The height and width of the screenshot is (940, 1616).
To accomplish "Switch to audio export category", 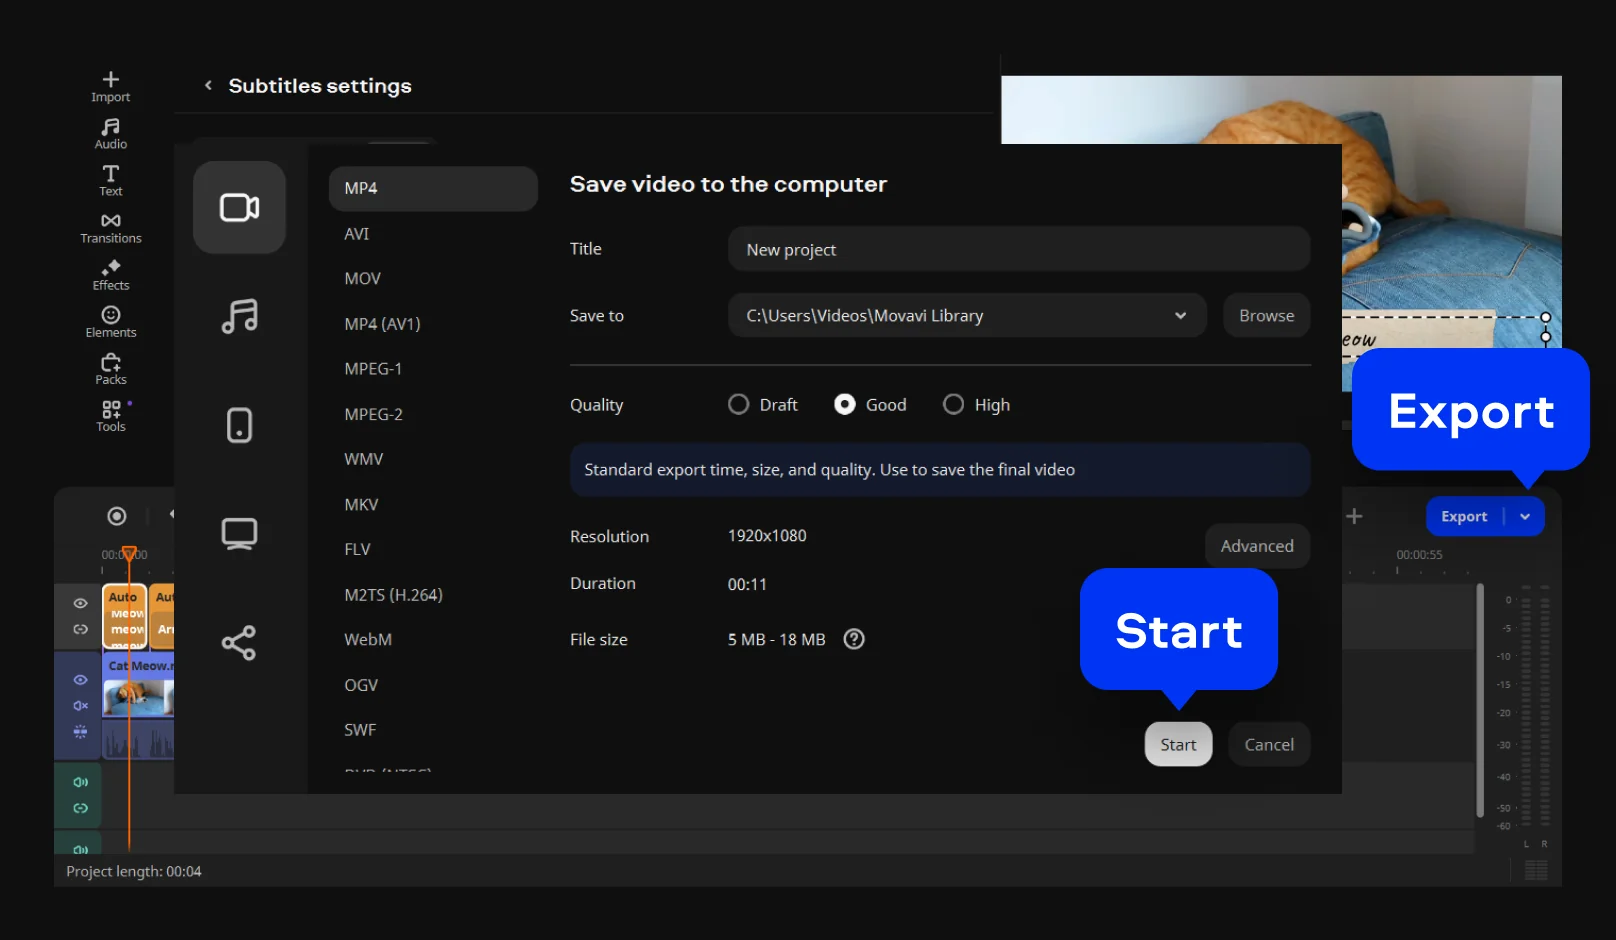I will point(239,316).
